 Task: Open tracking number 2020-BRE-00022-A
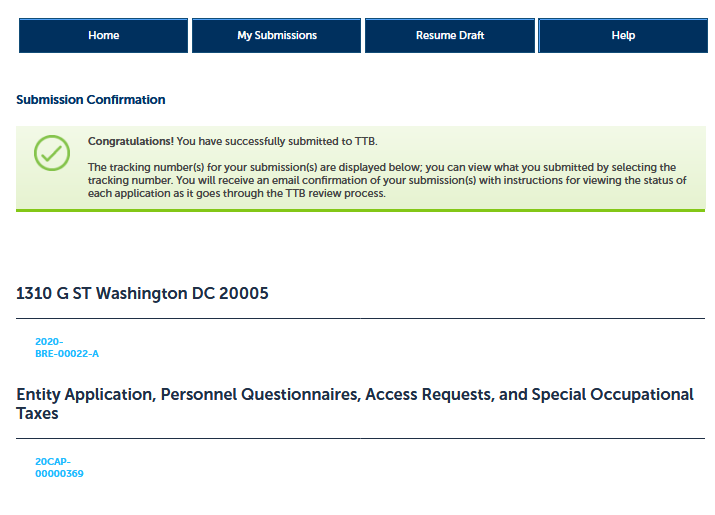66,348
